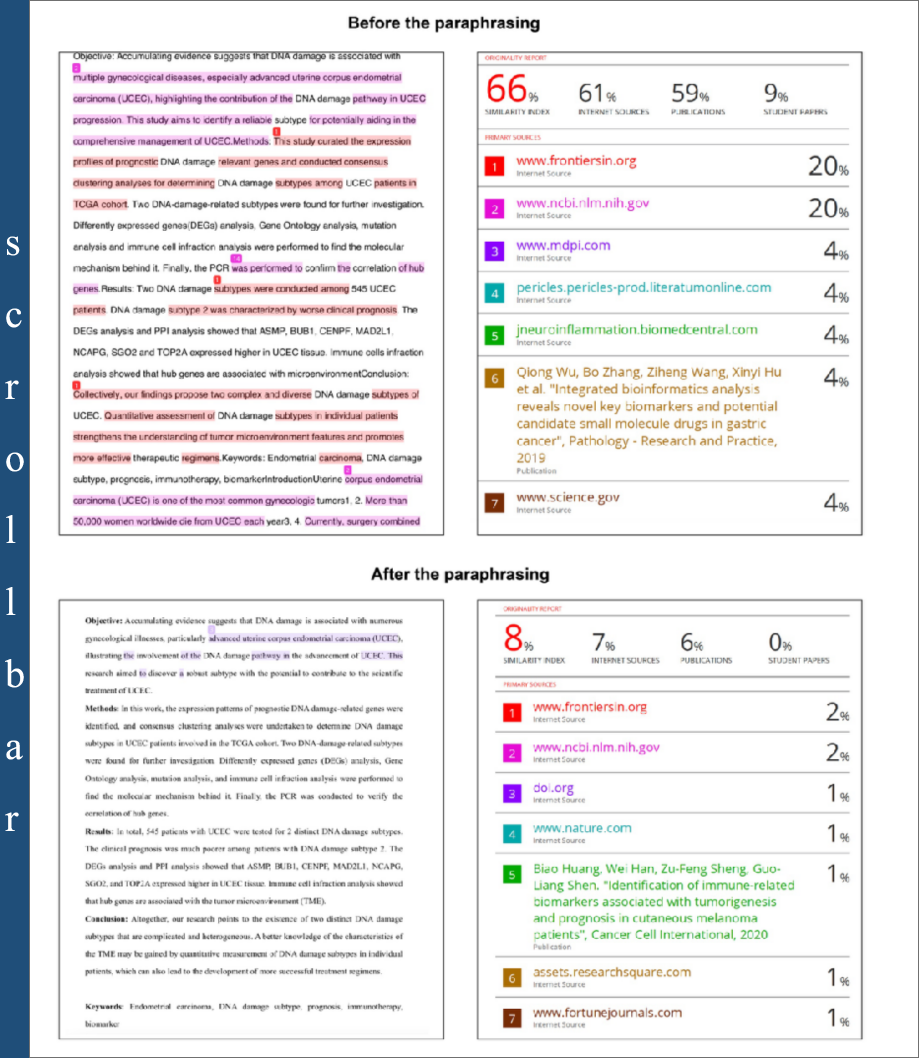Click the 66% similarity index value
Viewport: 919px width, 1058px height.
click(x=512, y=90)
